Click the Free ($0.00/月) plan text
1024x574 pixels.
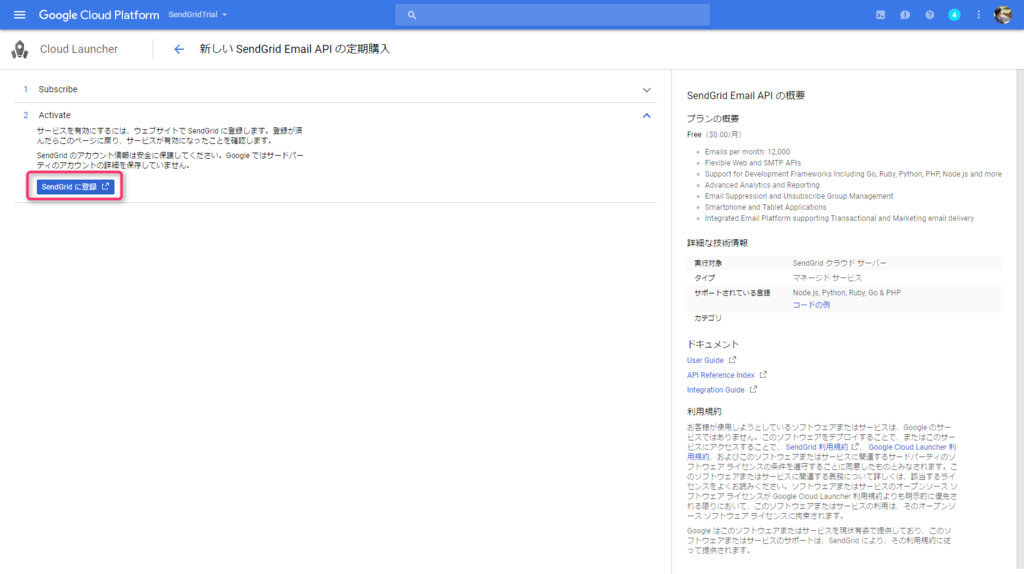715,135
